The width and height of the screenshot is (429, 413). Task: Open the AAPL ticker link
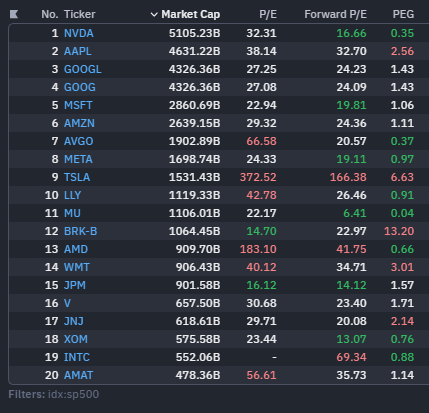pyautogui.click(x=77, y=51)
